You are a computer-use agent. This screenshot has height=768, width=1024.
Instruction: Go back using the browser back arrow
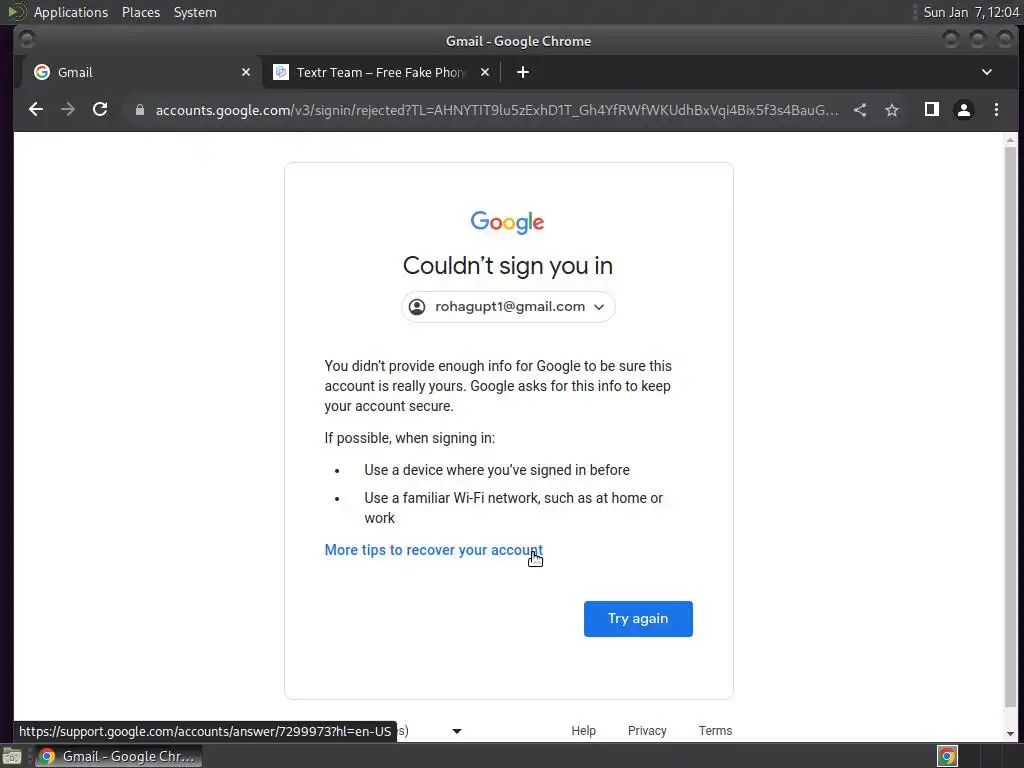tap(36, 110)
